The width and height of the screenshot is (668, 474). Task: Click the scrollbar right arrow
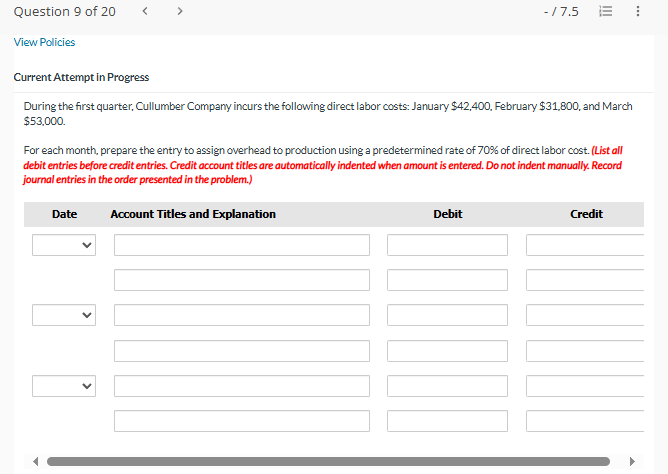632,461
